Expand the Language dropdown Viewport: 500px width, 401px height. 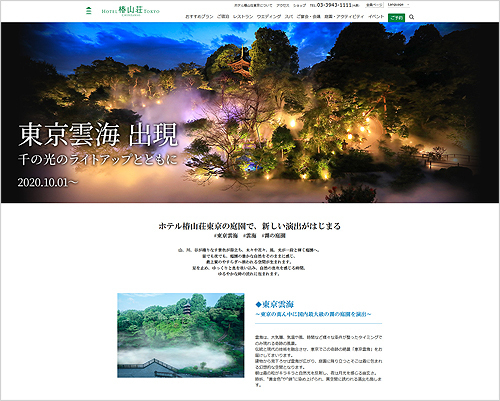click(399, 5)
